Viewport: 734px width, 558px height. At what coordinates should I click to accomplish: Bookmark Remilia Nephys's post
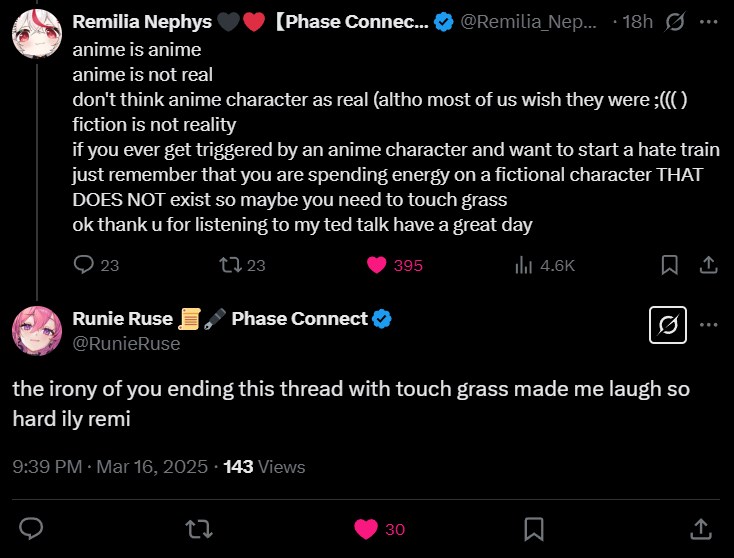click(670, 265)
